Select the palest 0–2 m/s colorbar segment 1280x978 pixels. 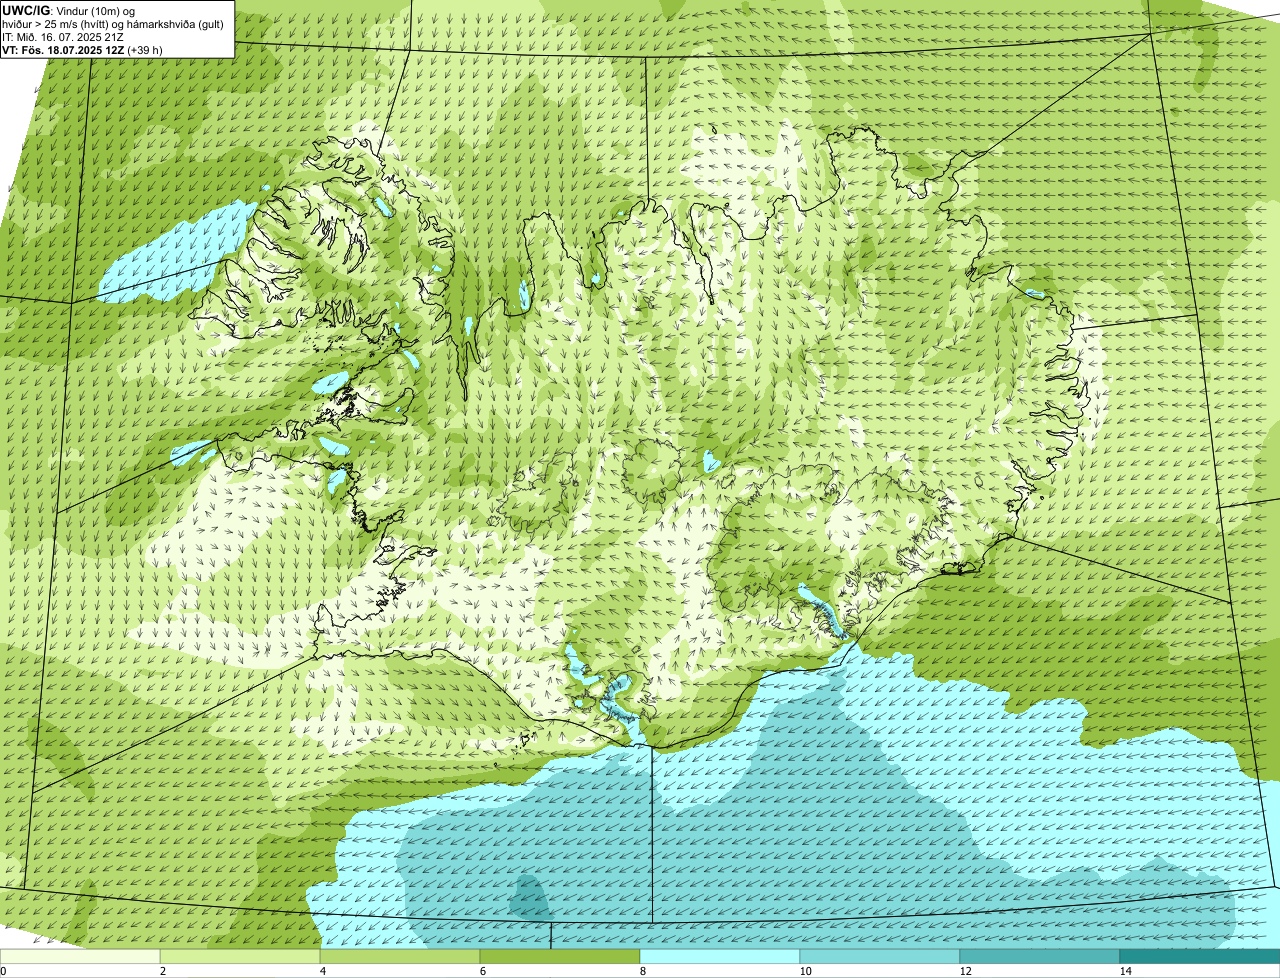(x=80, y=957)
